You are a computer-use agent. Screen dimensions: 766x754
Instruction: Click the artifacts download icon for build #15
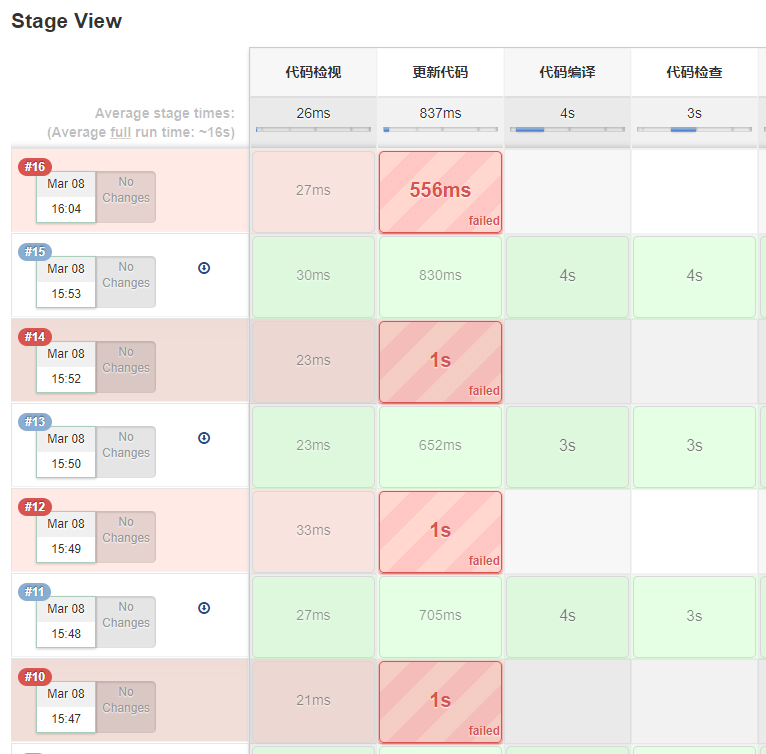click(204, 268)
